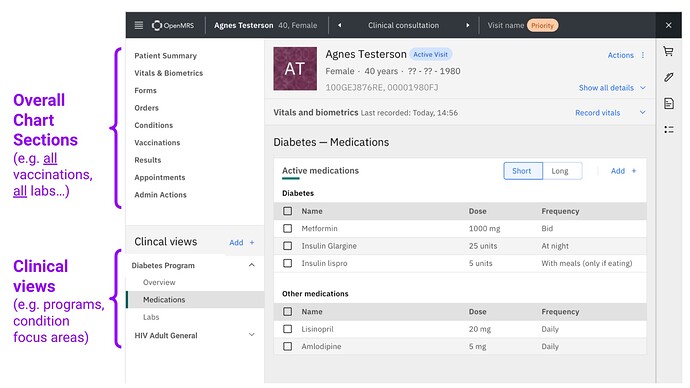Image resolution: width=690 pixels, height=388 pixels.
Task: Open Vitals & Biometrics section
Action: click(169, 73)
